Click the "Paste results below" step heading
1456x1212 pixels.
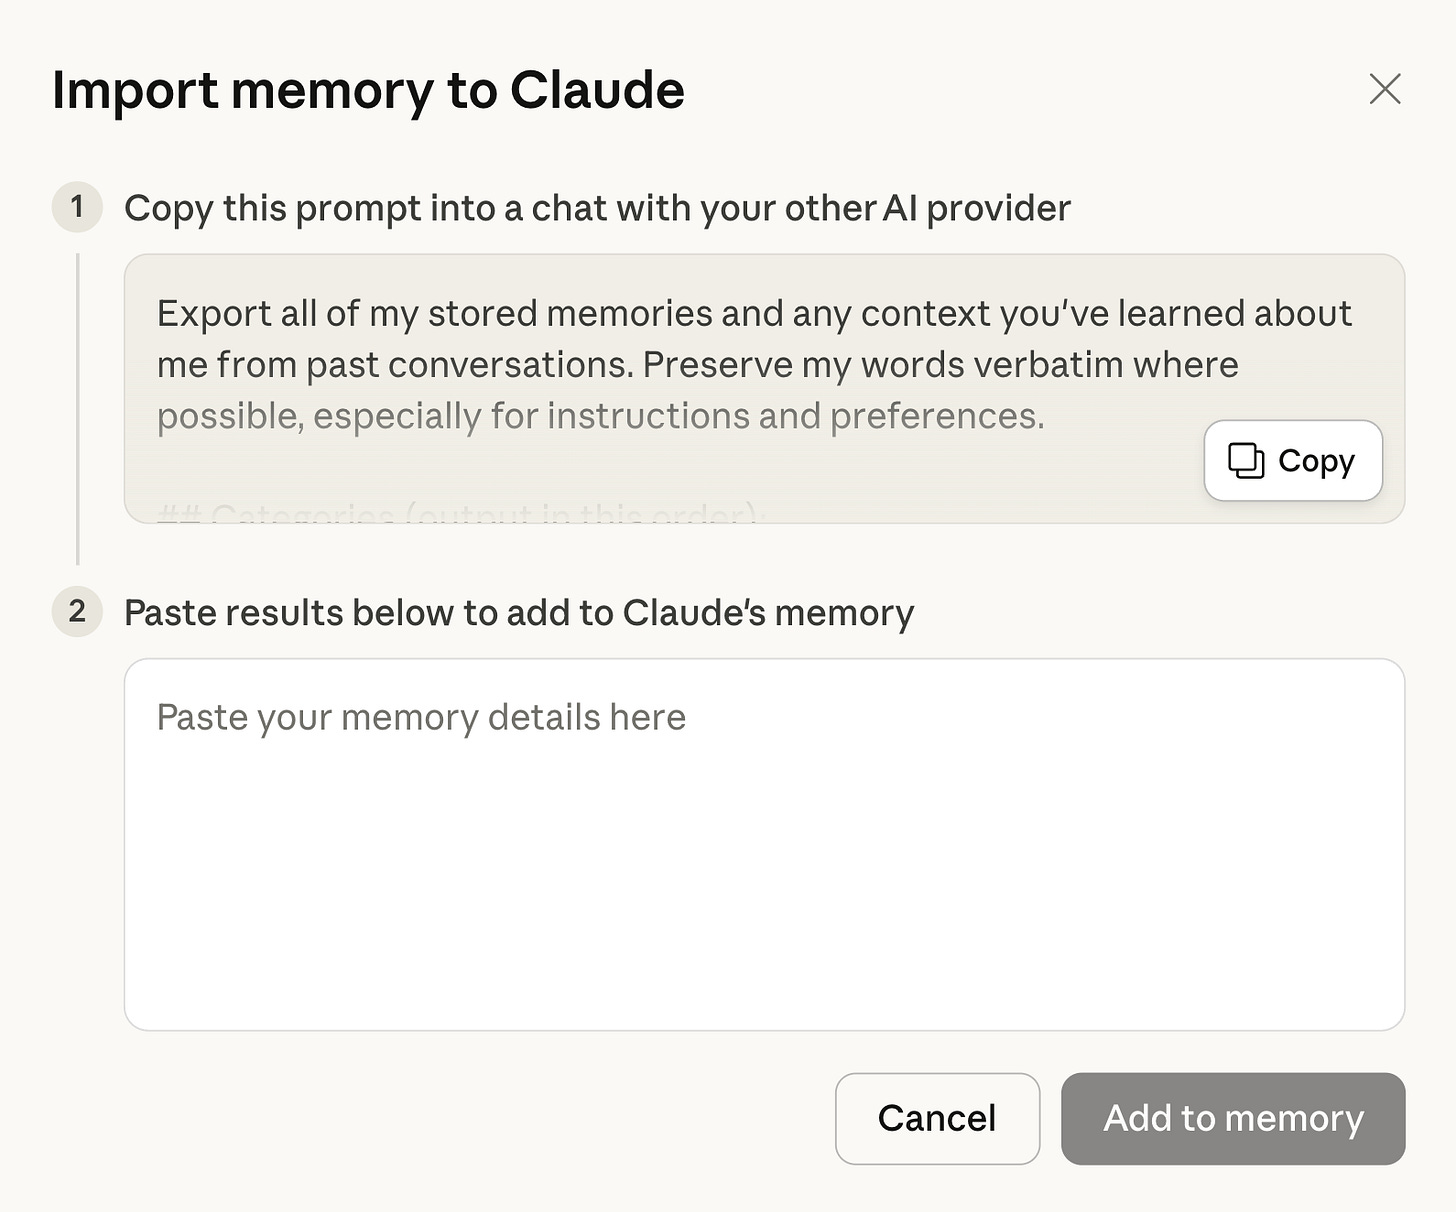[518, 612]
